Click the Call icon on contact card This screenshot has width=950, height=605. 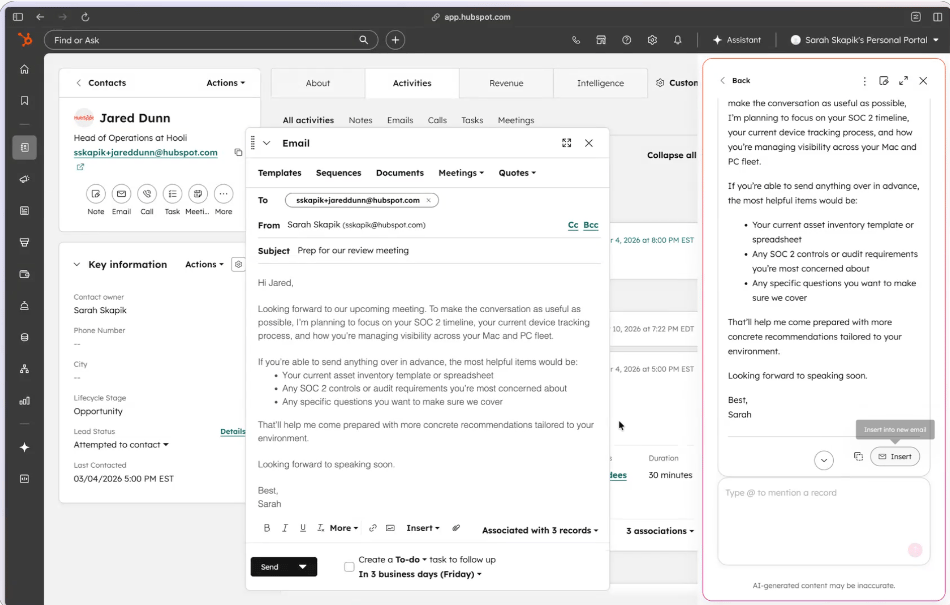[x=147, y=193]
